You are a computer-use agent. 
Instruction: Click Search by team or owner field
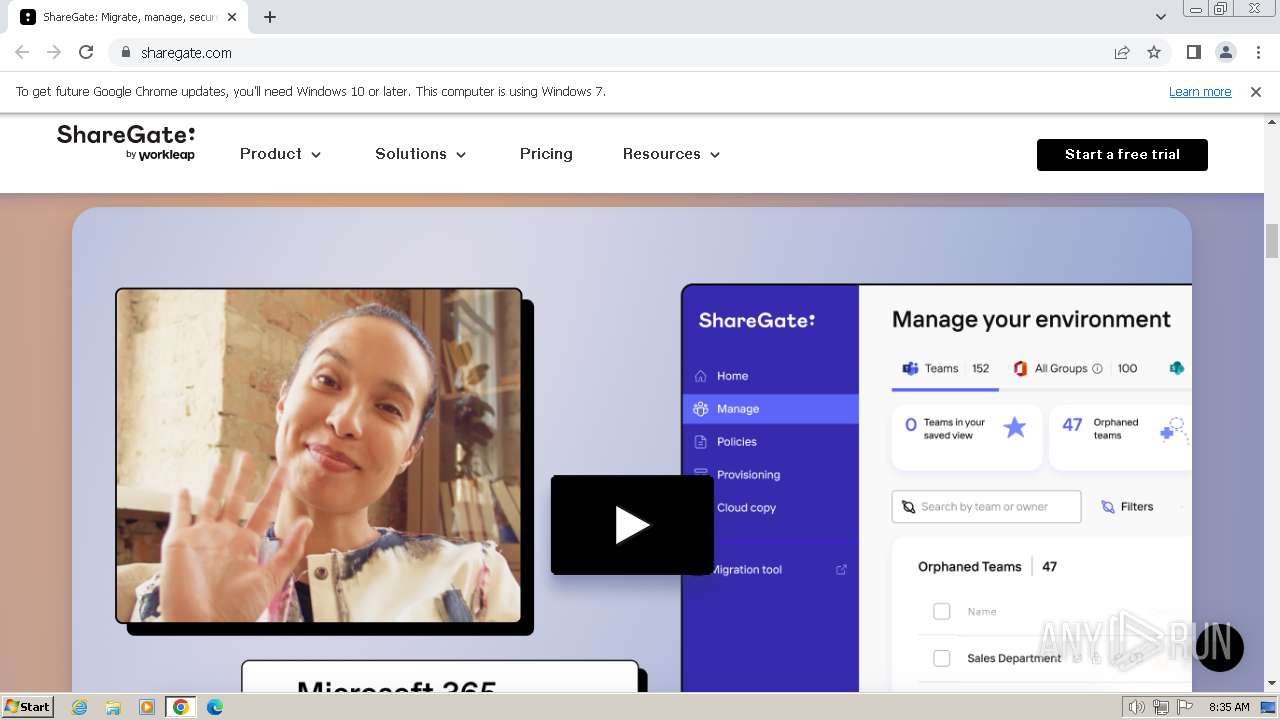point(986,507)
